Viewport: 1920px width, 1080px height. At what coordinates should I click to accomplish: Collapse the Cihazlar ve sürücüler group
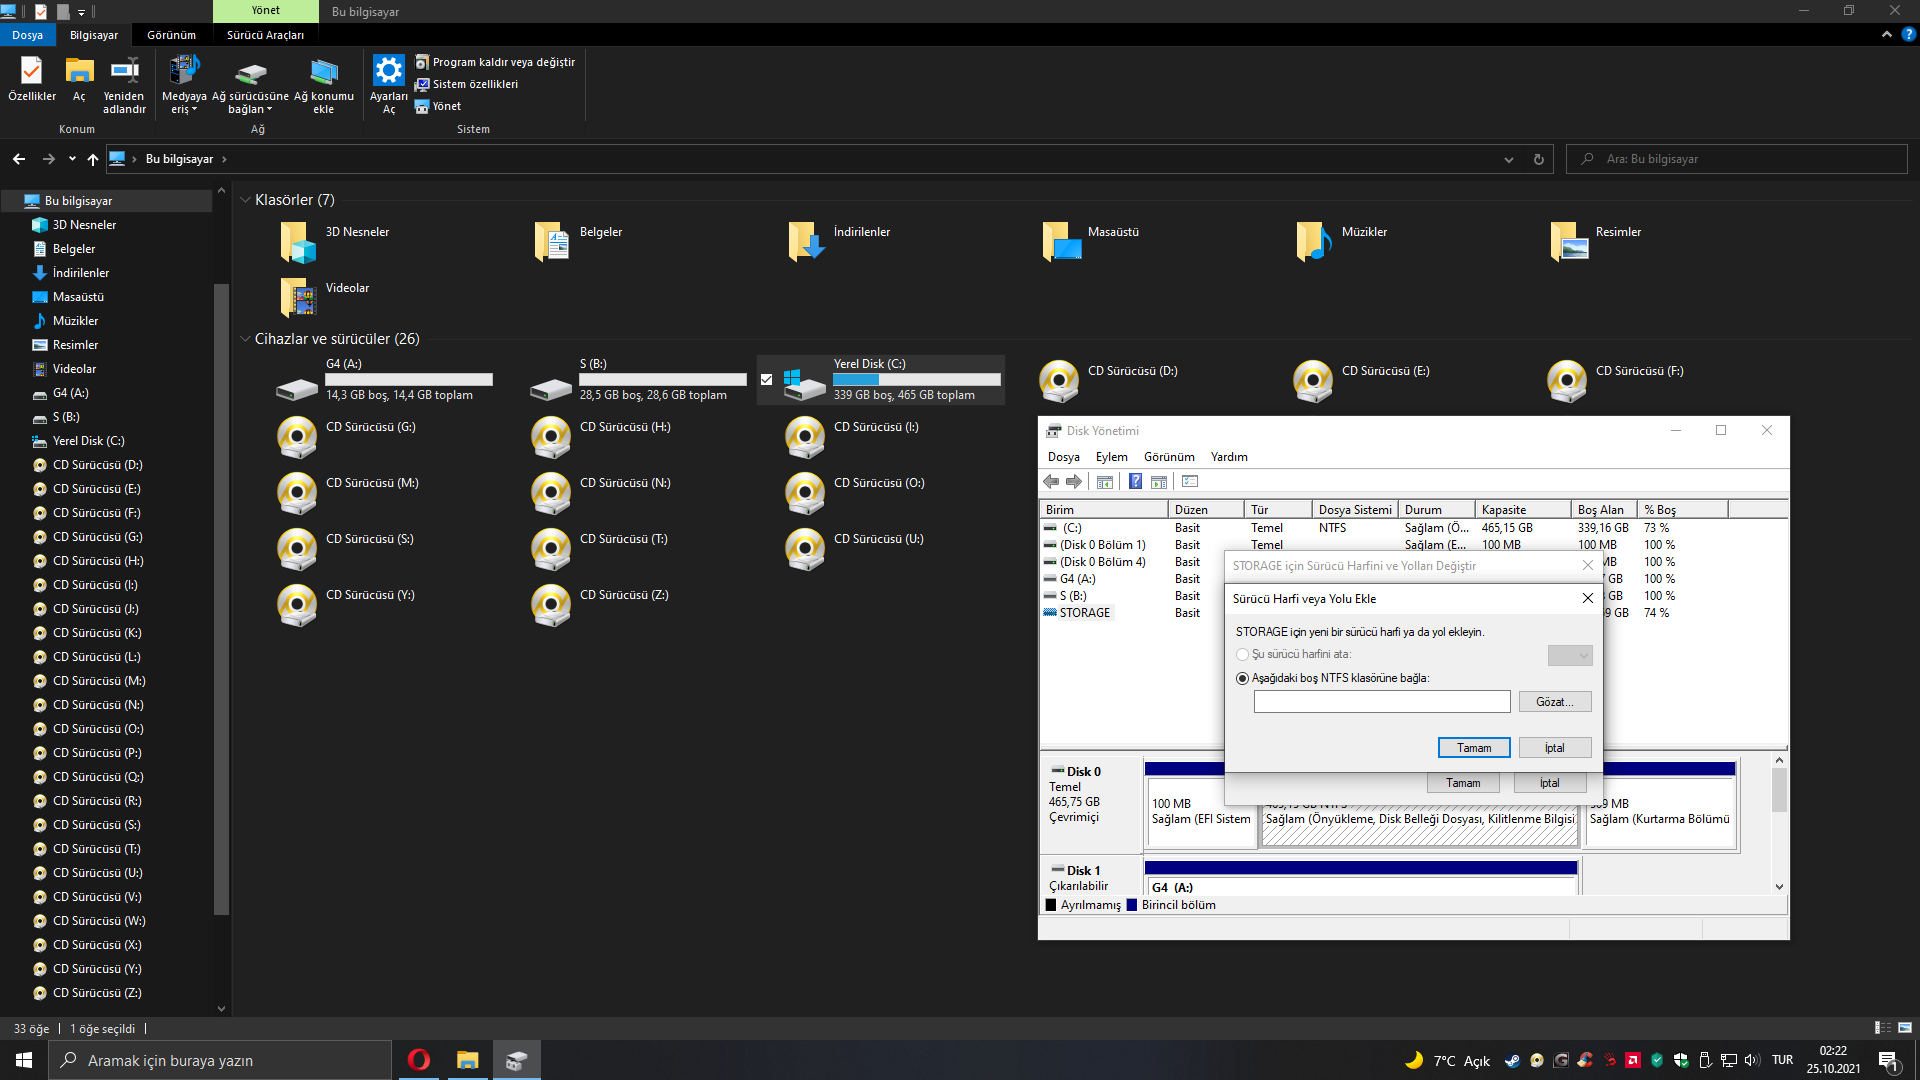pos(245,339)
